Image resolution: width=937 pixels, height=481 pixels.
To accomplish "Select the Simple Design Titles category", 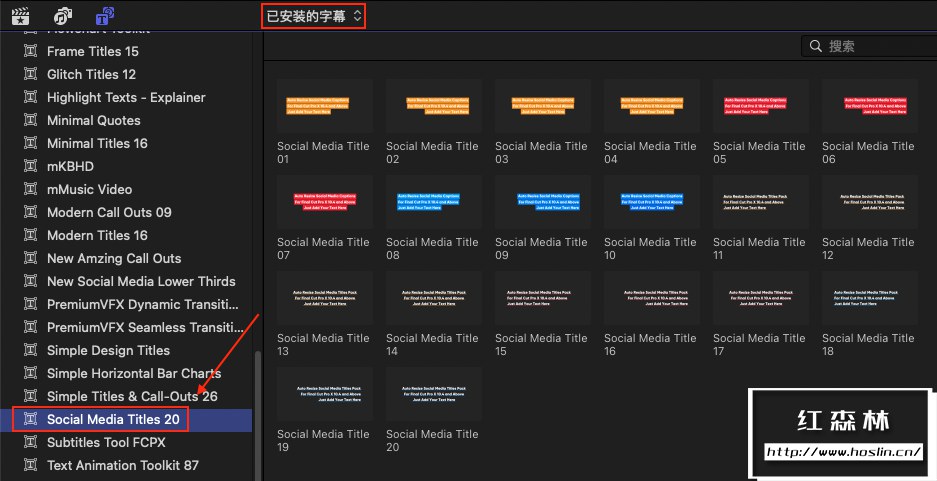I will coord(108,350).
